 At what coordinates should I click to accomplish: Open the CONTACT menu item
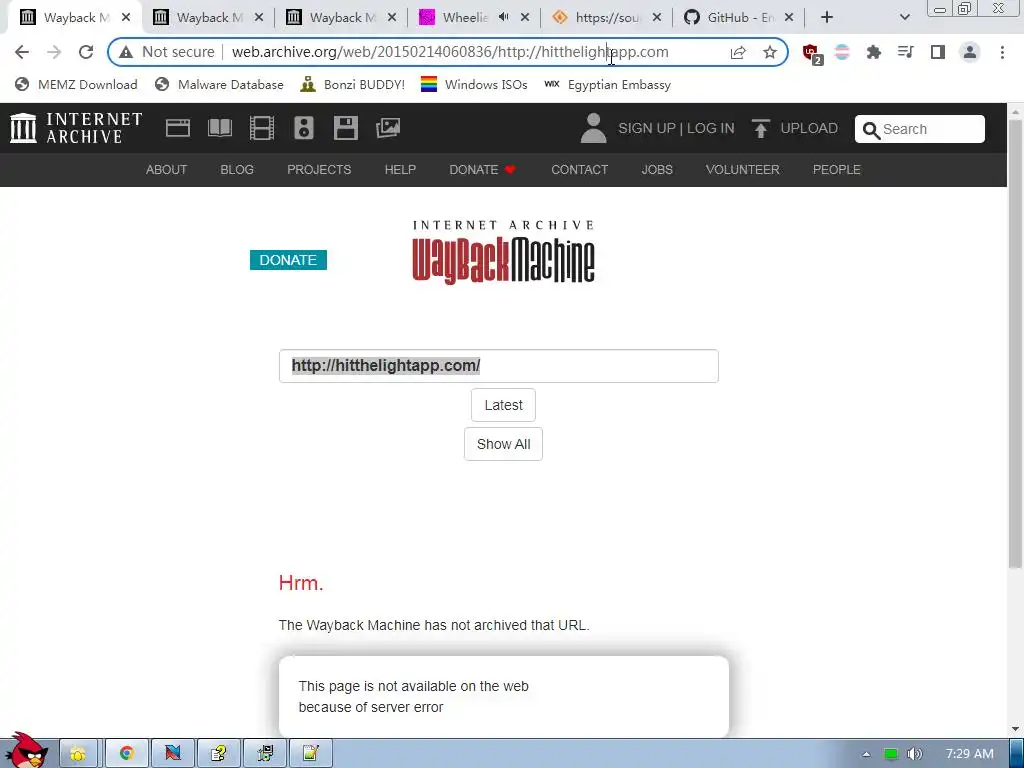(579, 170)
